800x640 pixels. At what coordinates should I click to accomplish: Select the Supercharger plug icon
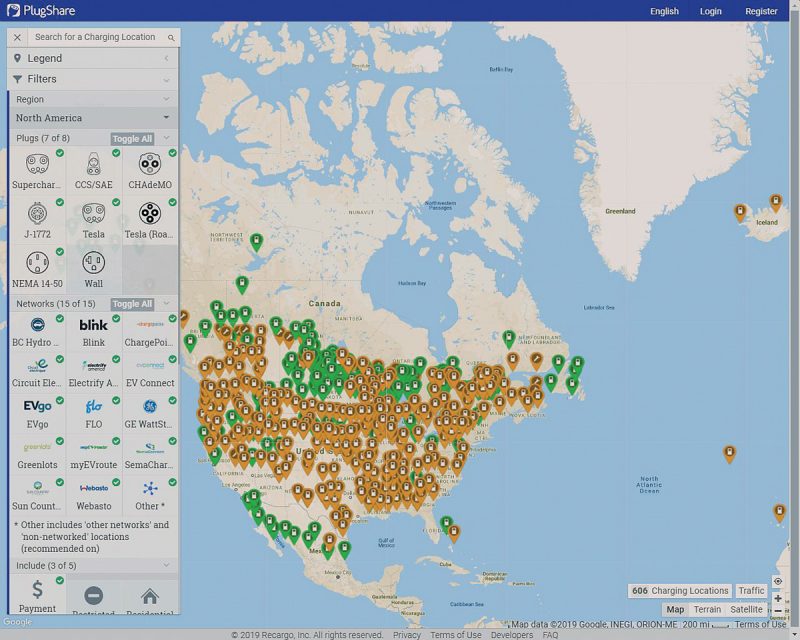point(37,164)
